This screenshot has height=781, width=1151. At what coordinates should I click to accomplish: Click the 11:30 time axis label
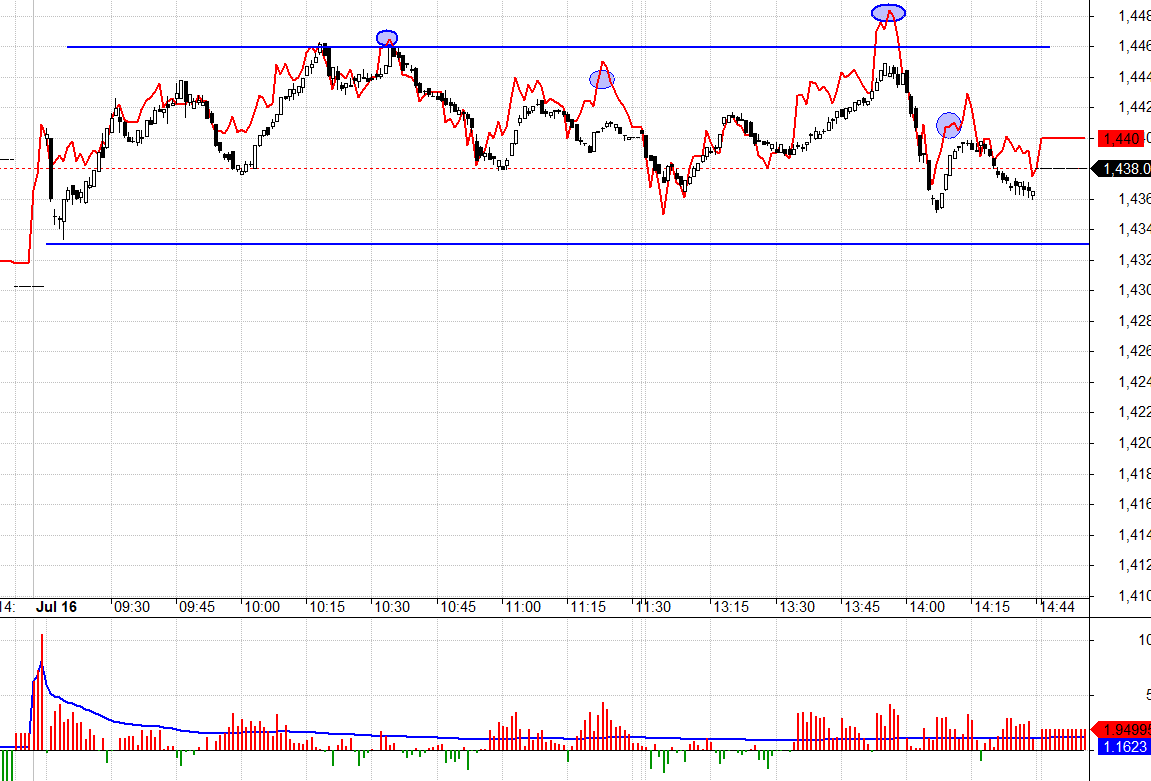pos(652,607)
